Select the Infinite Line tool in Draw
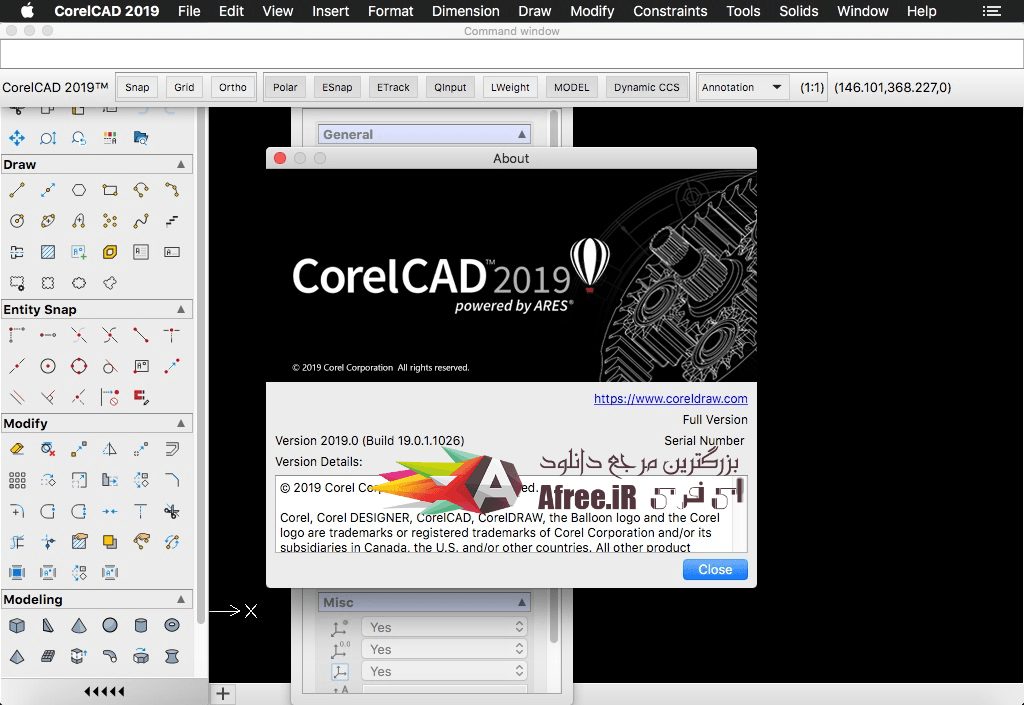 (x=48, y=190)
